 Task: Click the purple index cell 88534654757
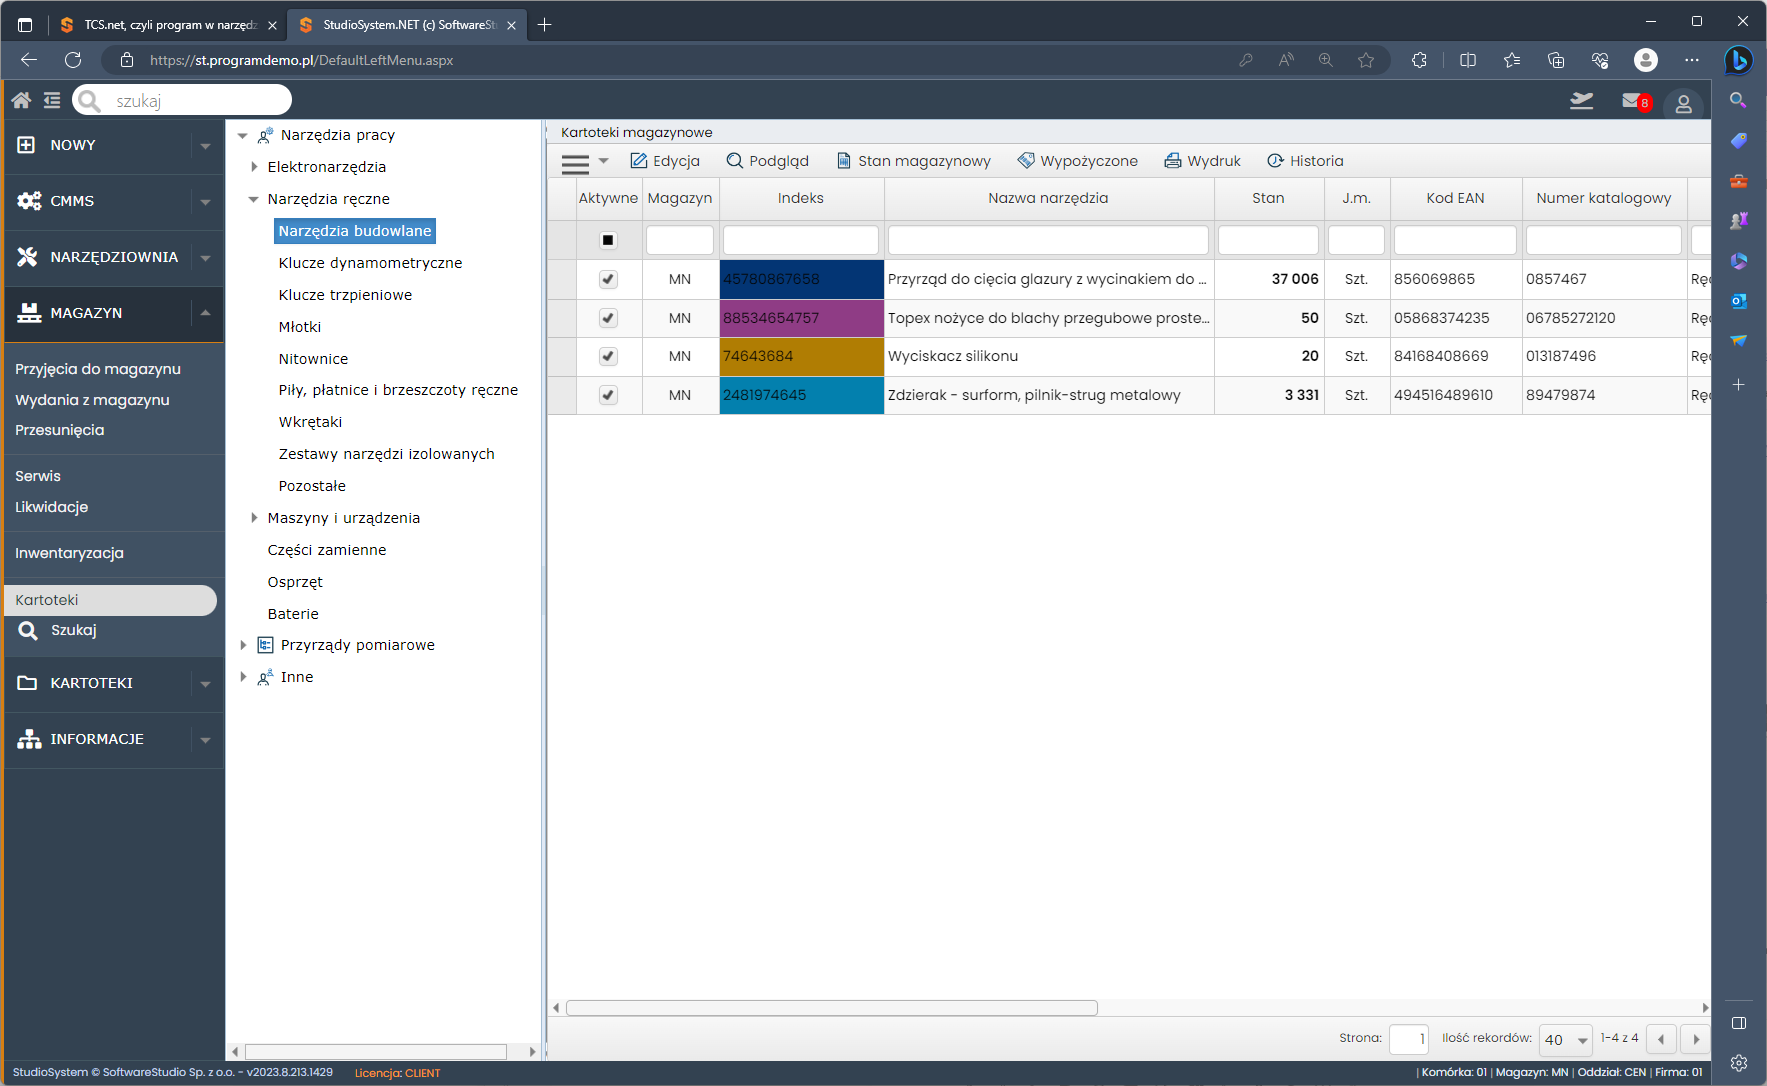pos(801,318)
